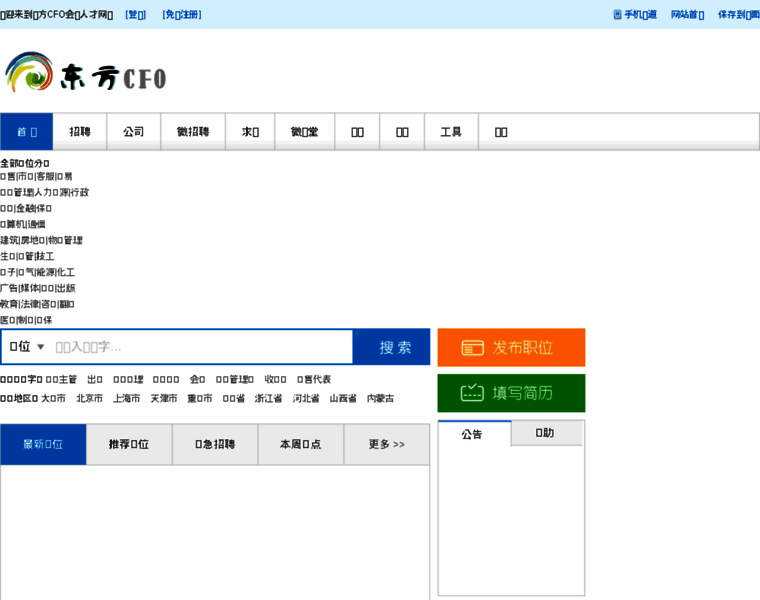Expand the 更多 >> jobs tab
The image size is (760, 600).
coord(386,444)
